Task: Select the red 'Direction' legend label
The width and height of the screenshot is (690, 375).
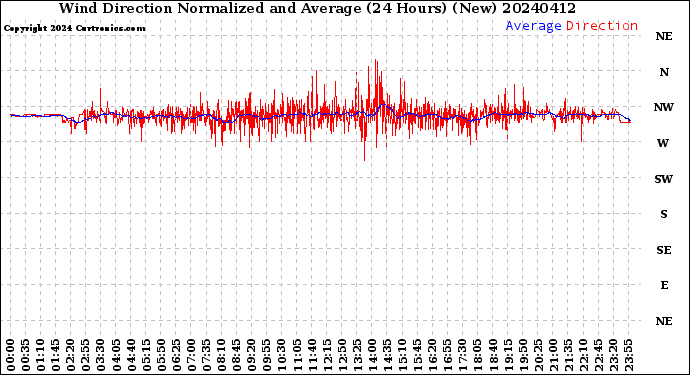Action: click(602, 26)
